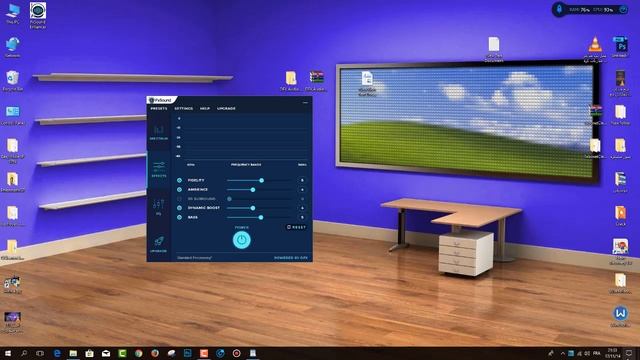Open the Help menu in FxSound
Screen dimensions: 640x360
(205, 109)
